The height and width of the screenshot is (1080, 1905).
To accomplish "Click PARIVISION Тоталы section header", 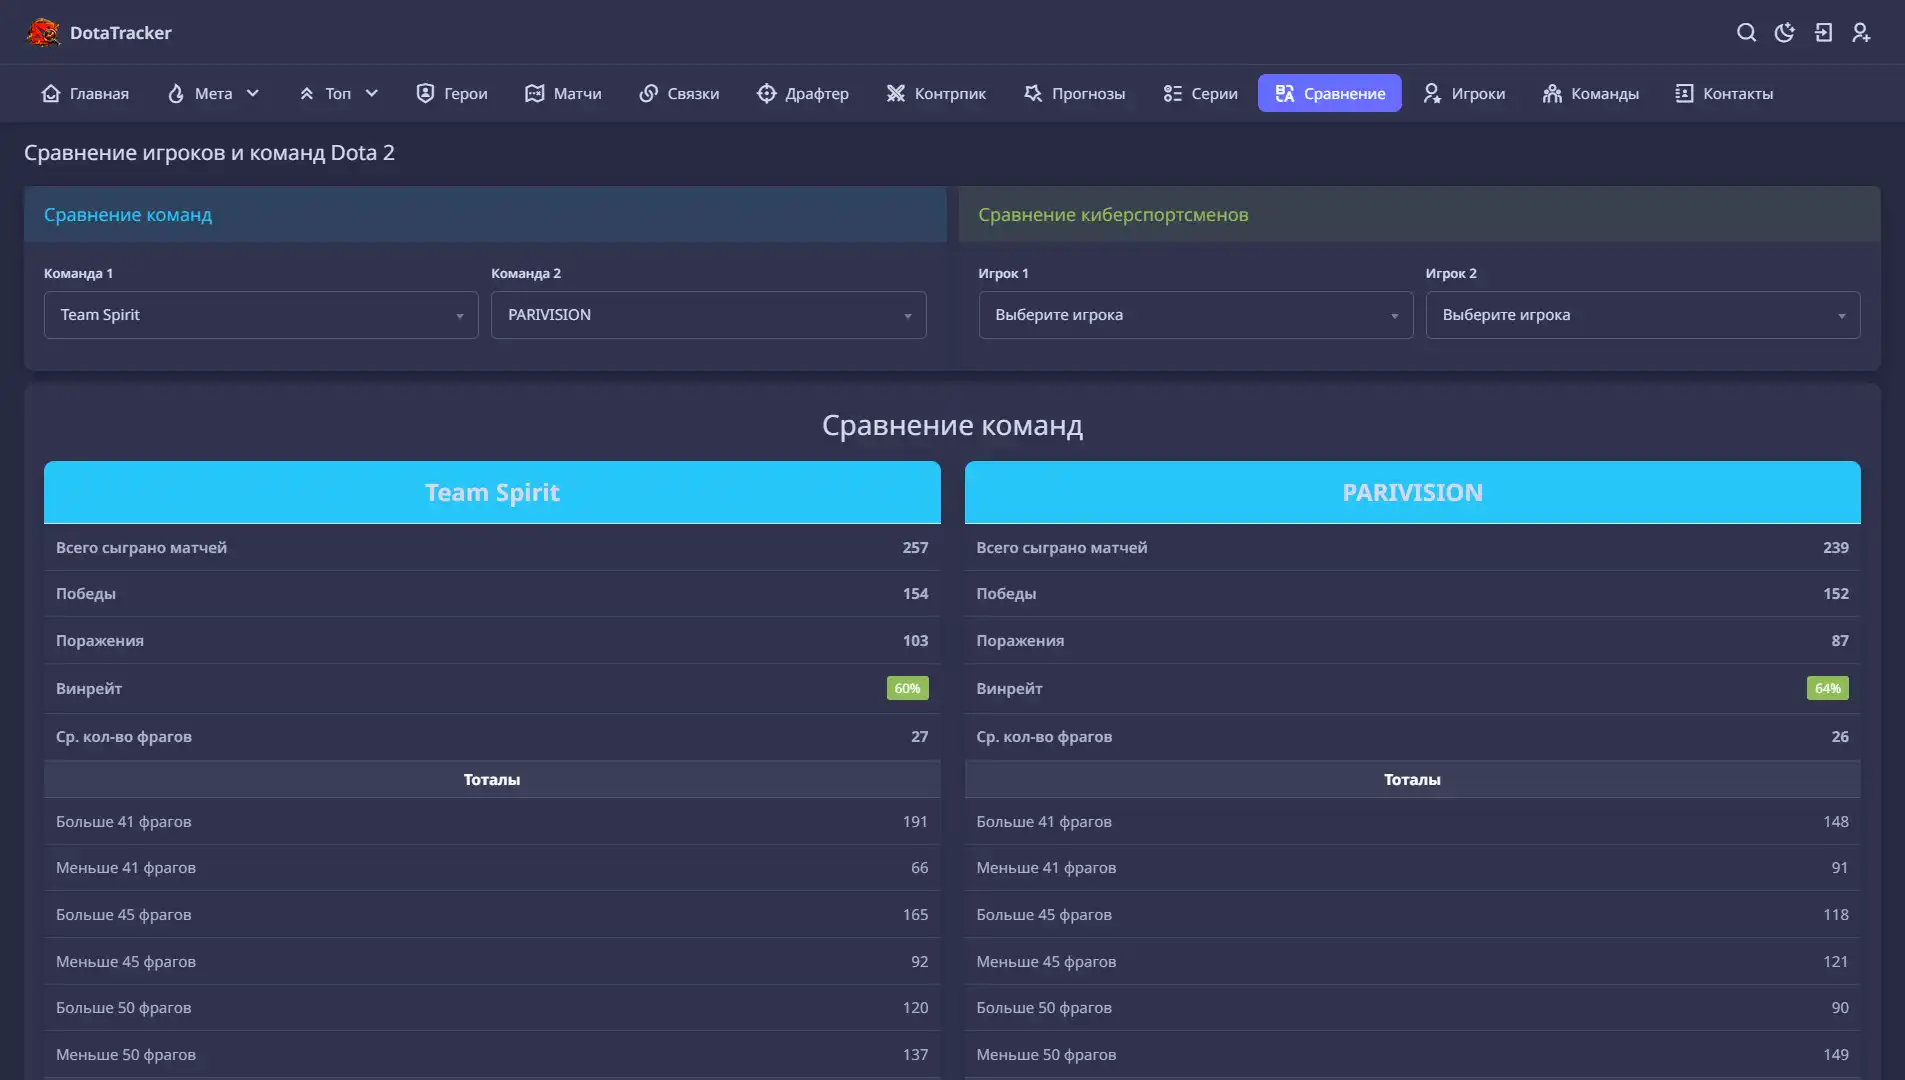I will pos(1412,779).
